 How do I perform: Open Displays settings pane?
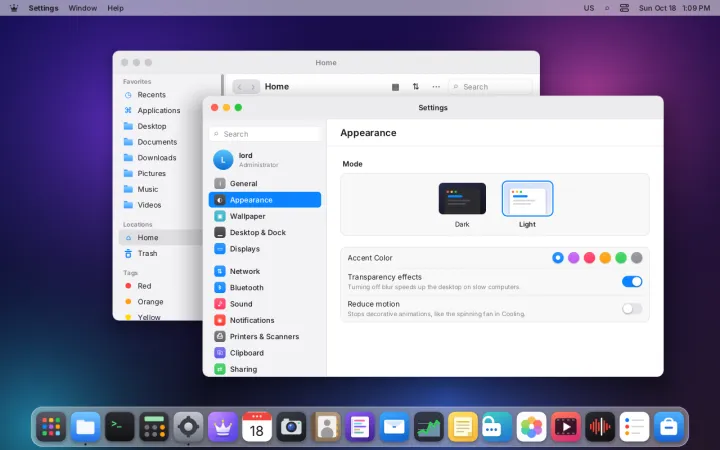(265, 248)
